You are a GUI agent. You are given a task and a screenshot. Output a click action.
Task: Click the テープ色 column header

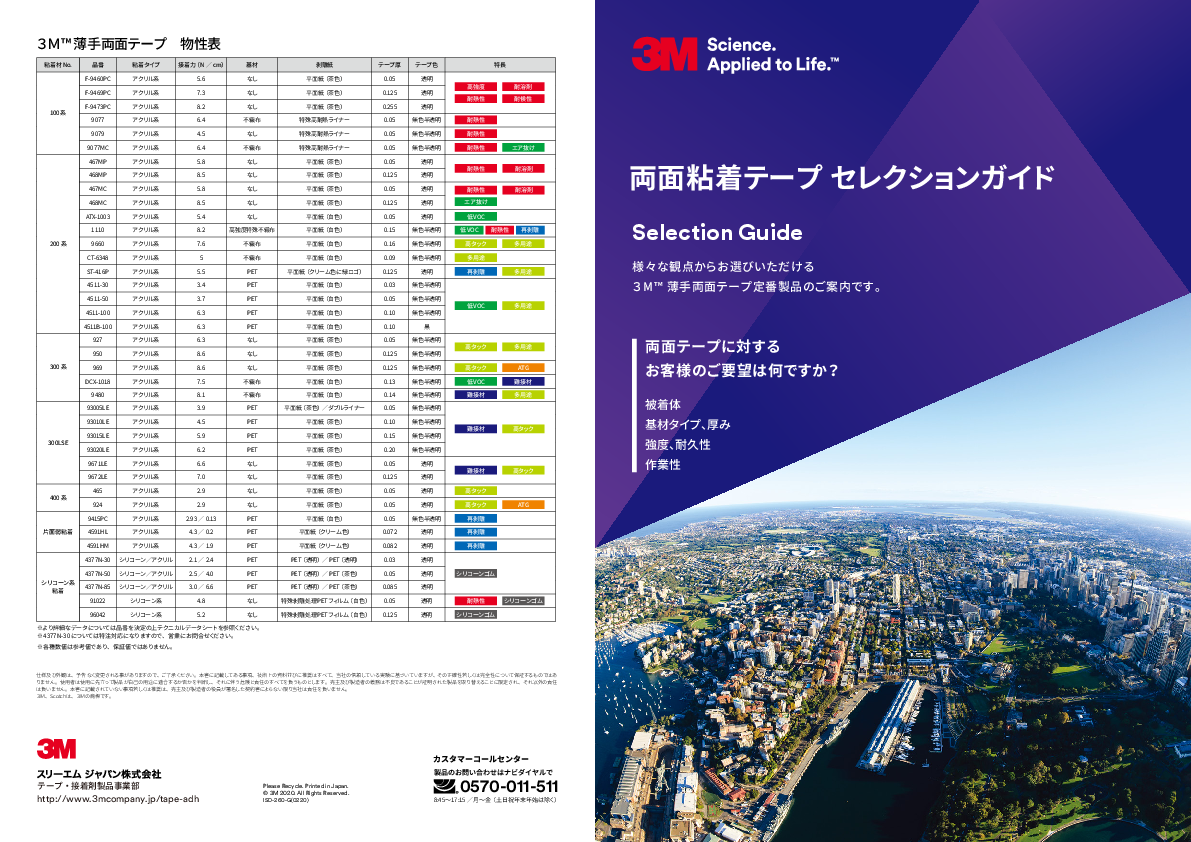[x=427, y=65]
